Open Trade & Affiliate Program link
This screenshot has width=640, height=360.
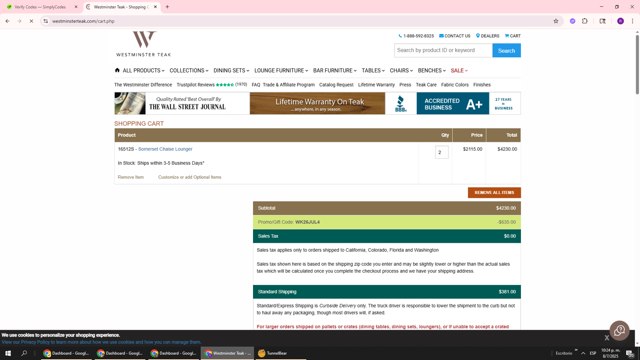coord(289,85)
